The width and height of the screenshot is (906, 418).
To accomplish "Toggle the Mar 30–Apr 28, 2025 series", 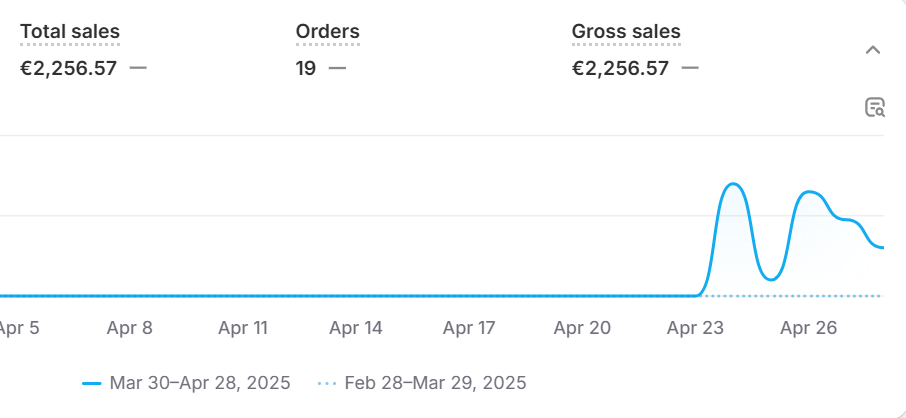I will click(200, 383).
